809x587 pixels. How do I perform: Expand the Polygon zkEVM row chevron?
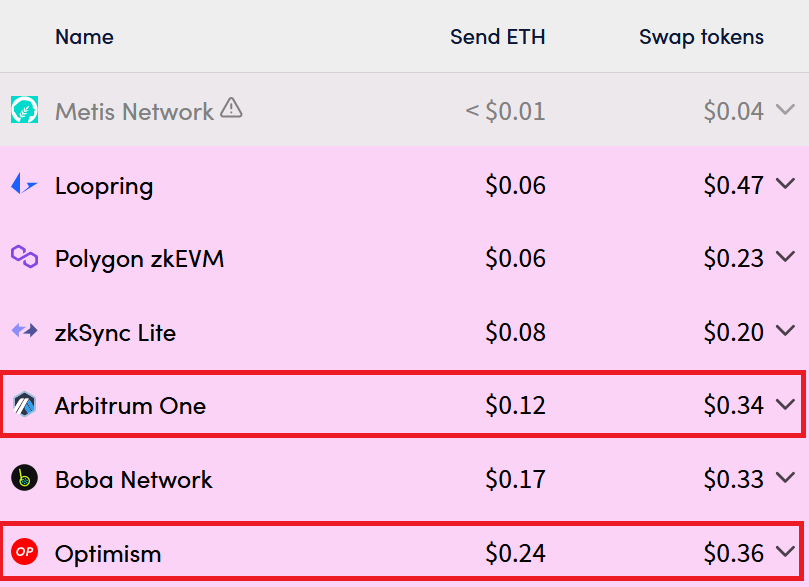click(x=785, y=256)
